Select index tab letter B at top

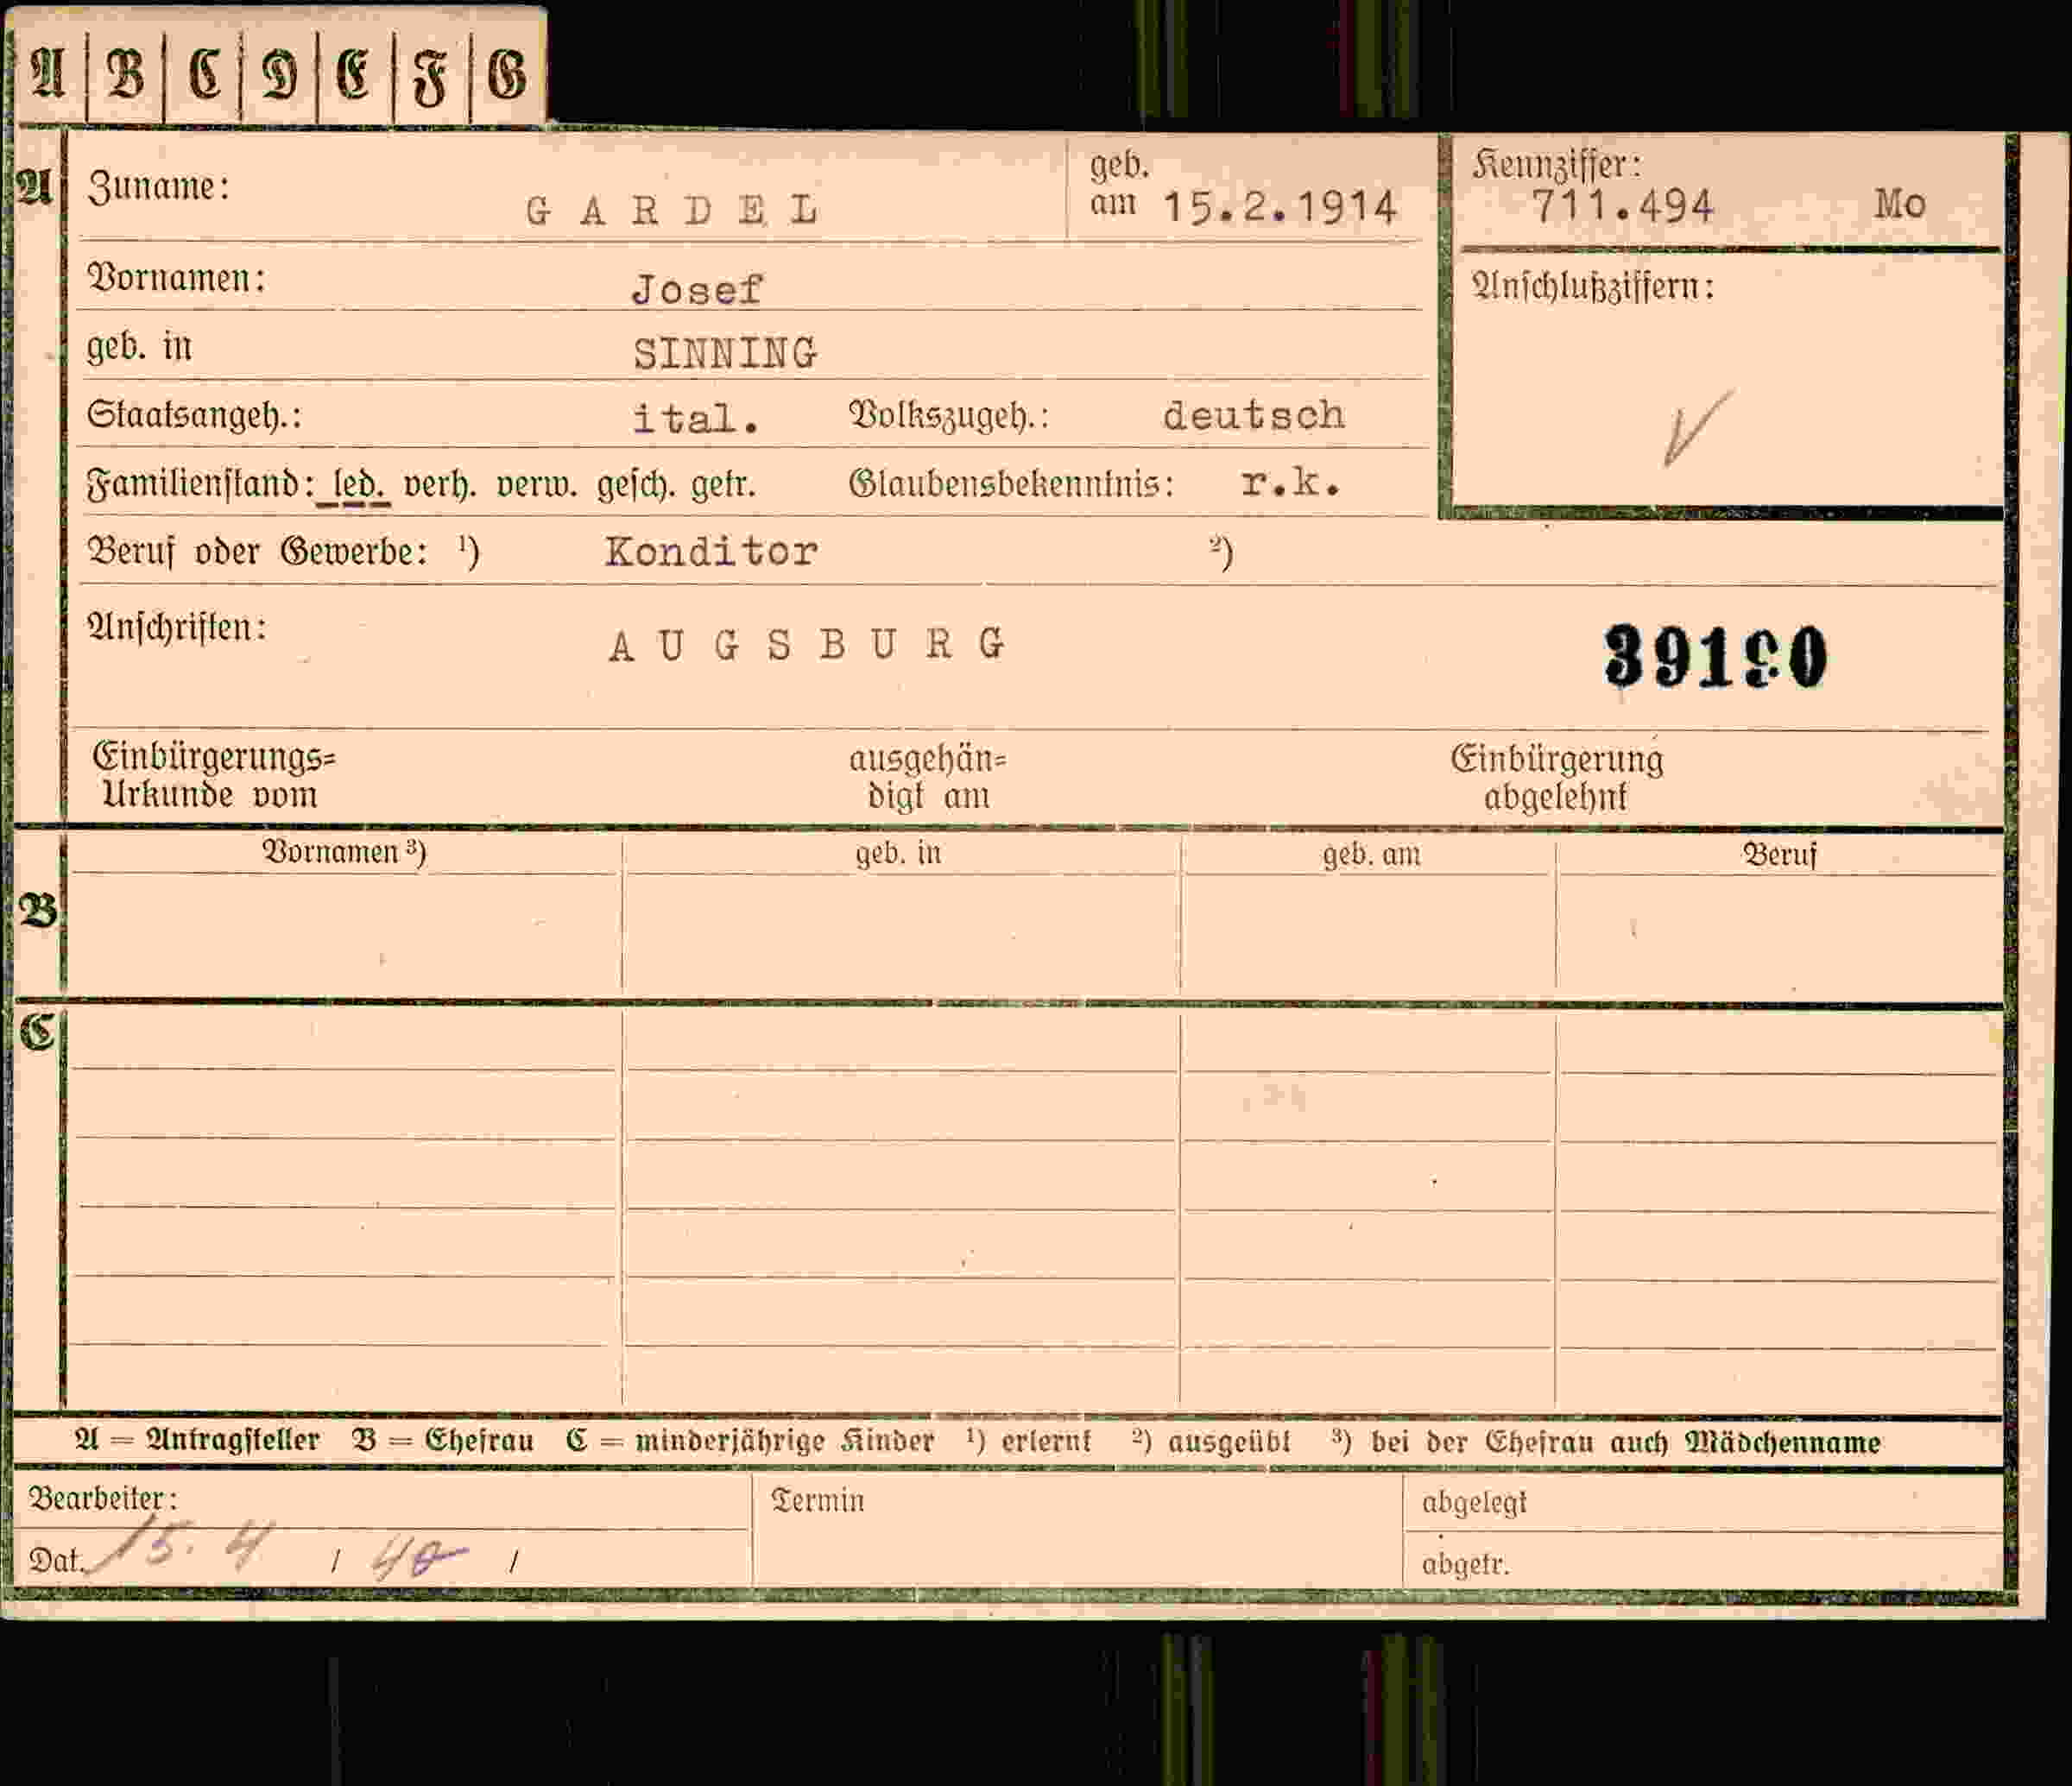click(125, 73)
